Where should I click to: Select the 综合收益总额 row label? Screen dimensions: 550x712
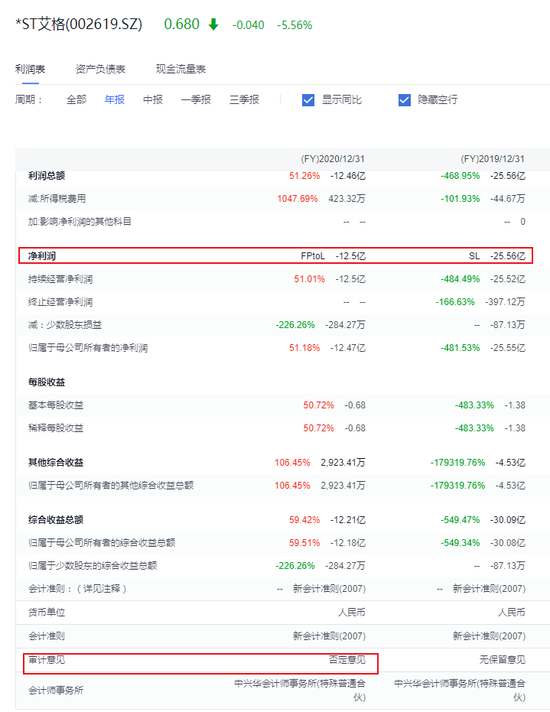point(56,519)
